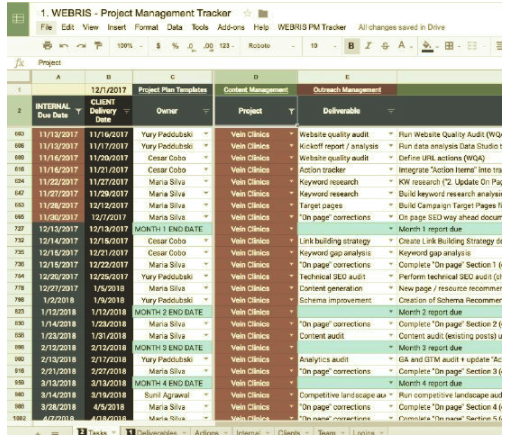
Task: Select the MONTH 2 END DATE cell
Action: pos(172,312)
